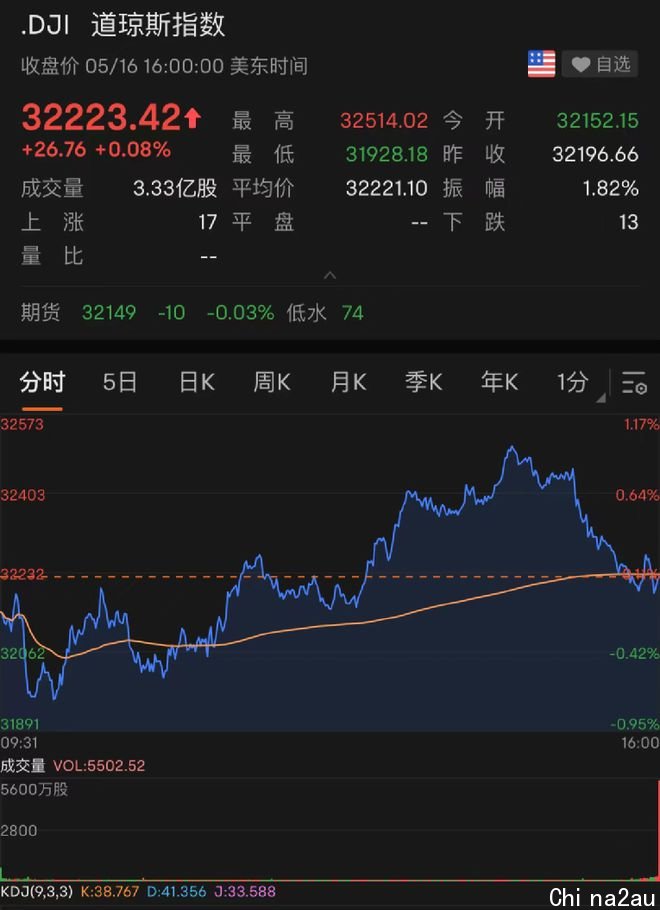Add index to 自选 watchlist
The width and height of the screenshot is (660, 910).
click(x=600, y=64)
